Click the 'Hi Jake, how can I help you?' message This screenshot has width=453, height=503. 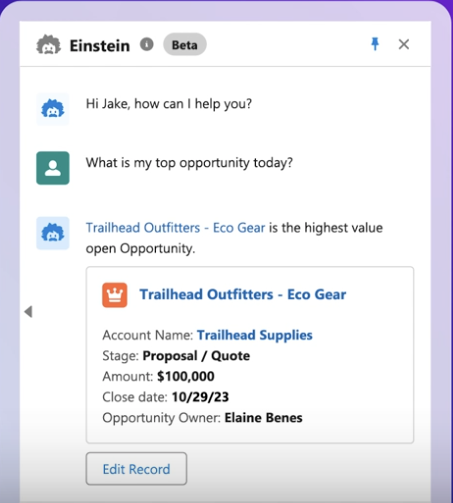(169, 104)
